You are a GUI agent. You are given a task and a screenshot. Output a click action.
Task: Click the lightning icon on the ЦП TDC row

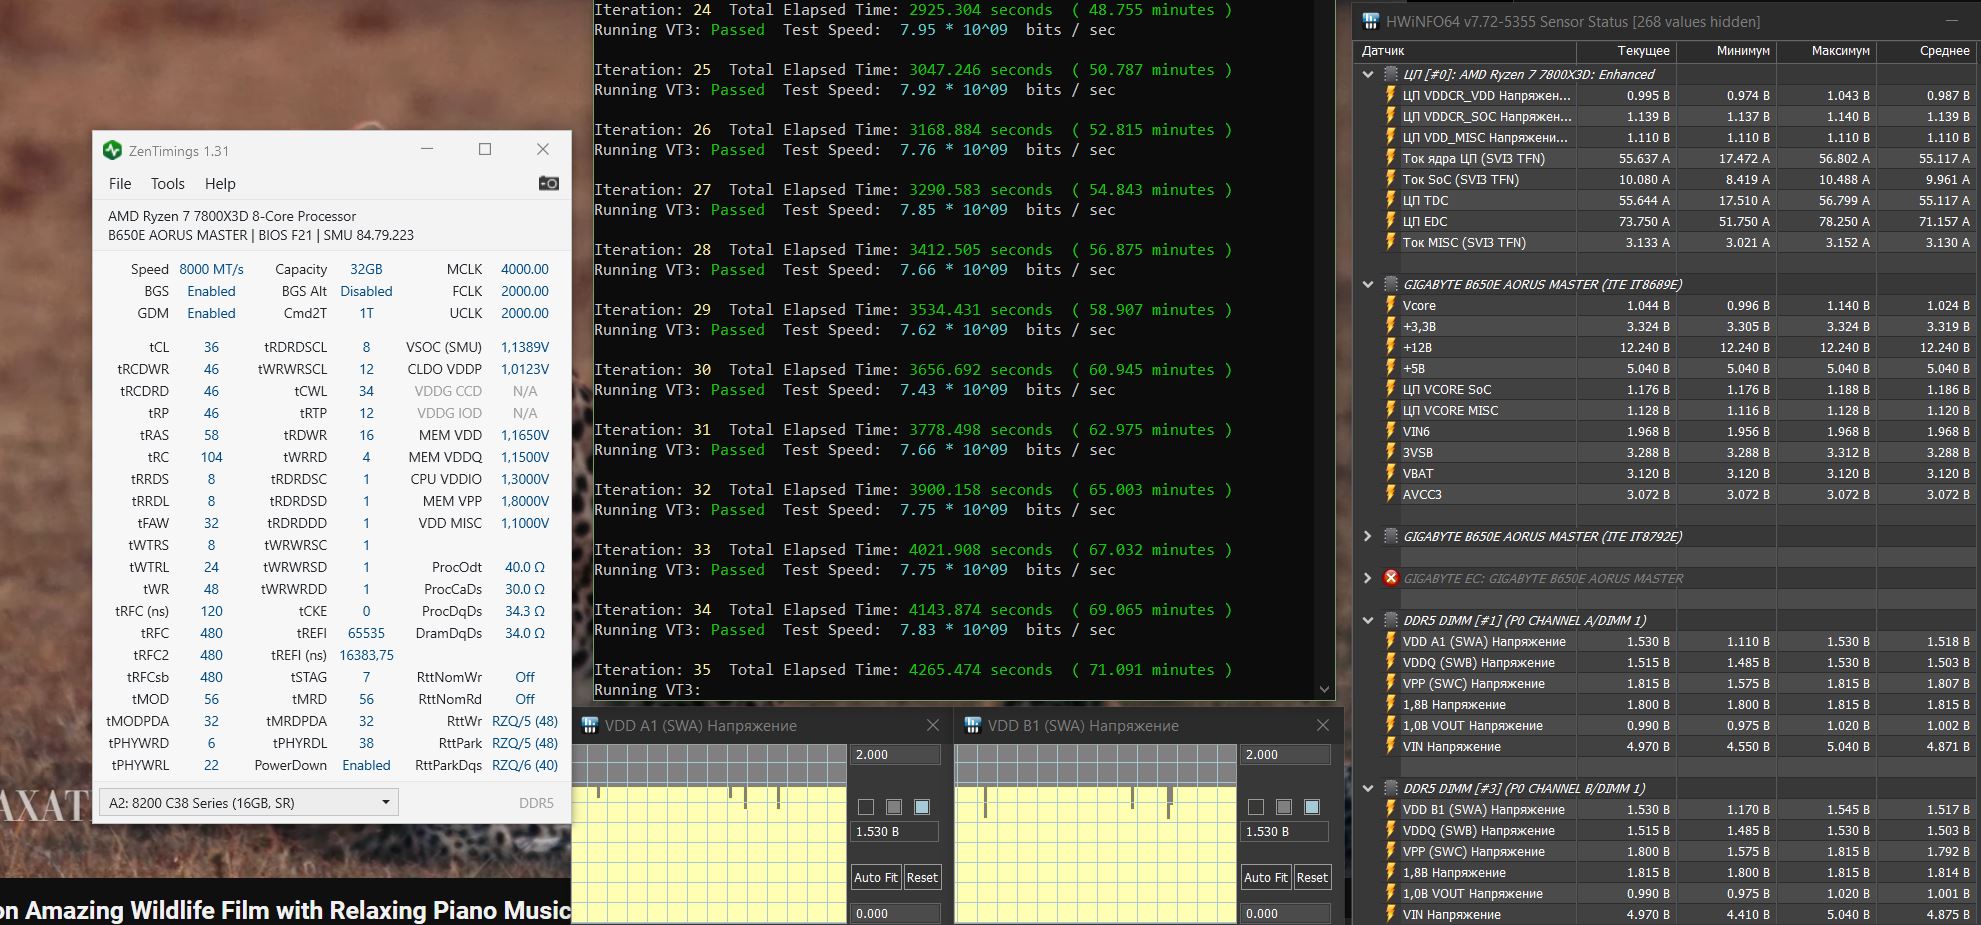(x=1390, y=200)
